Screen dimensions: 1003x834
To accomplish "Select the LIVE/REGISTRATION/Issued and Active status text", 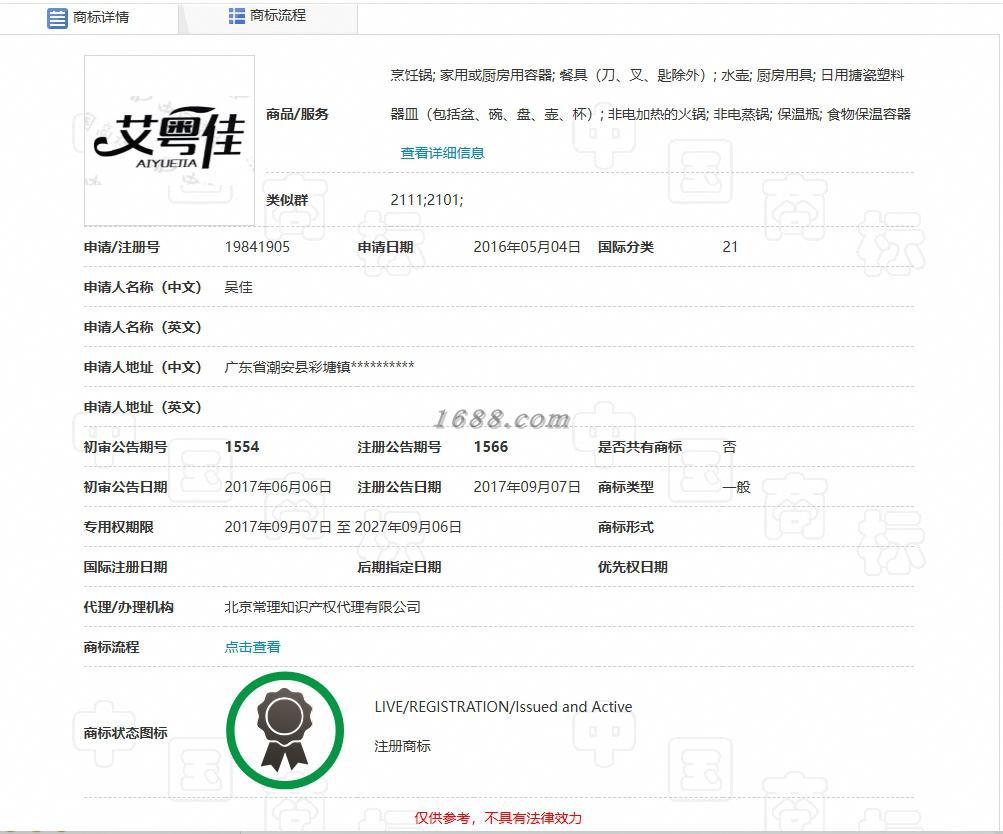I will 503,707.
